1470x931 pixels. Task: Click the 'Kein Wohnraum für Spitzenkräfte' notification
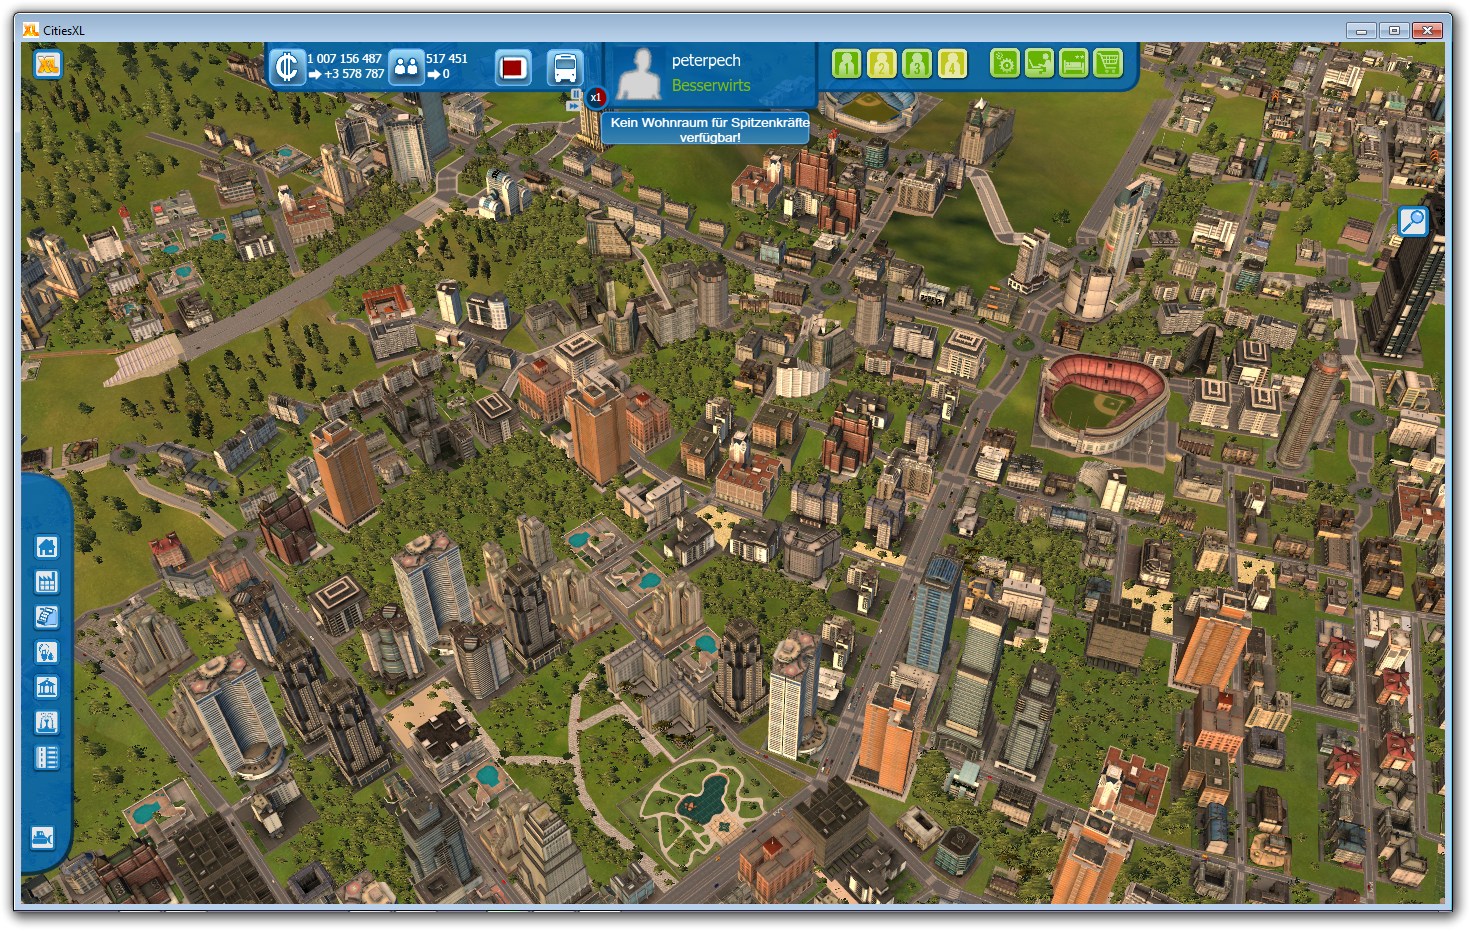709,129
